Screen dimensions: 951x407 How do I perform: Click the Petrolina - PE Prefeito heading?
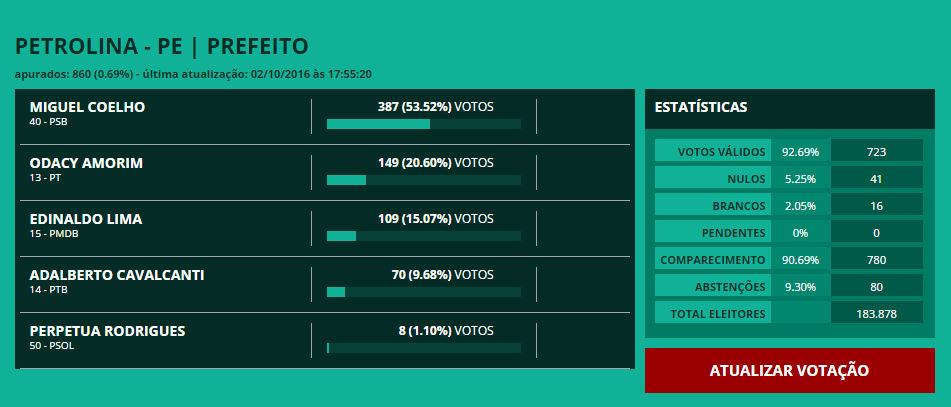coord(162,46)
